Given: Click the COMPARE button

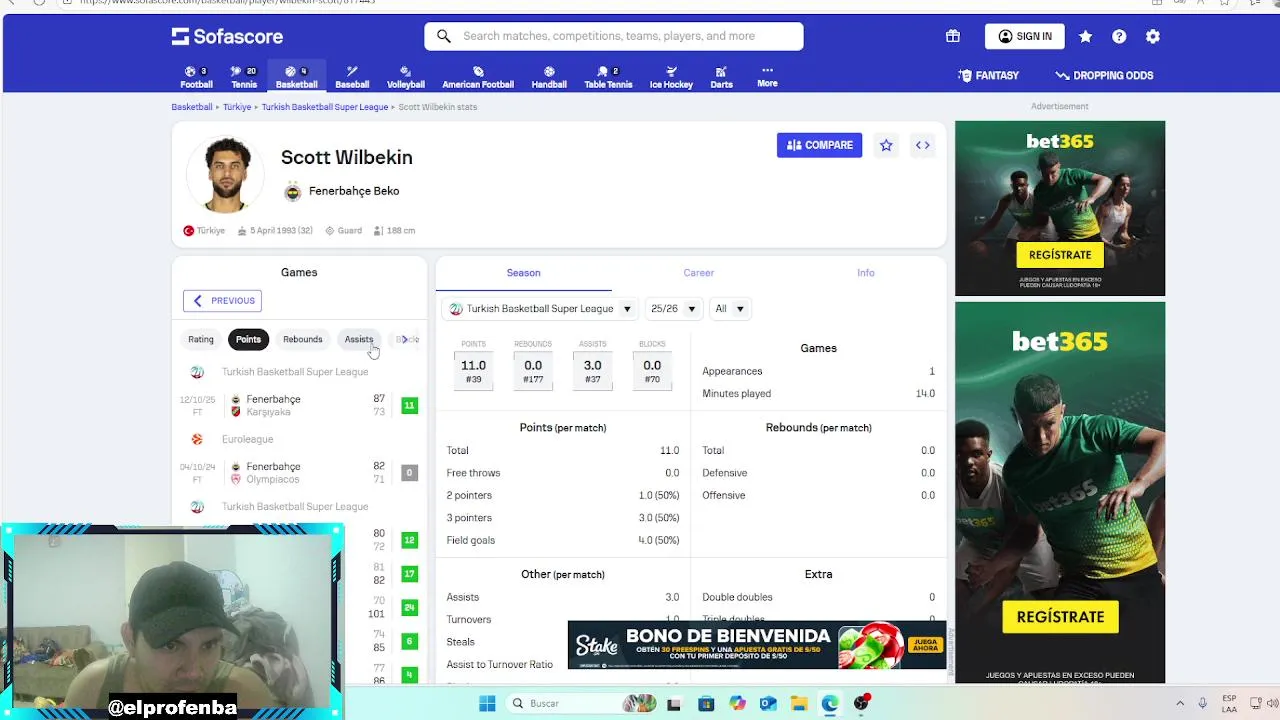Looking at the screenshot, I should tap(819, 145).
